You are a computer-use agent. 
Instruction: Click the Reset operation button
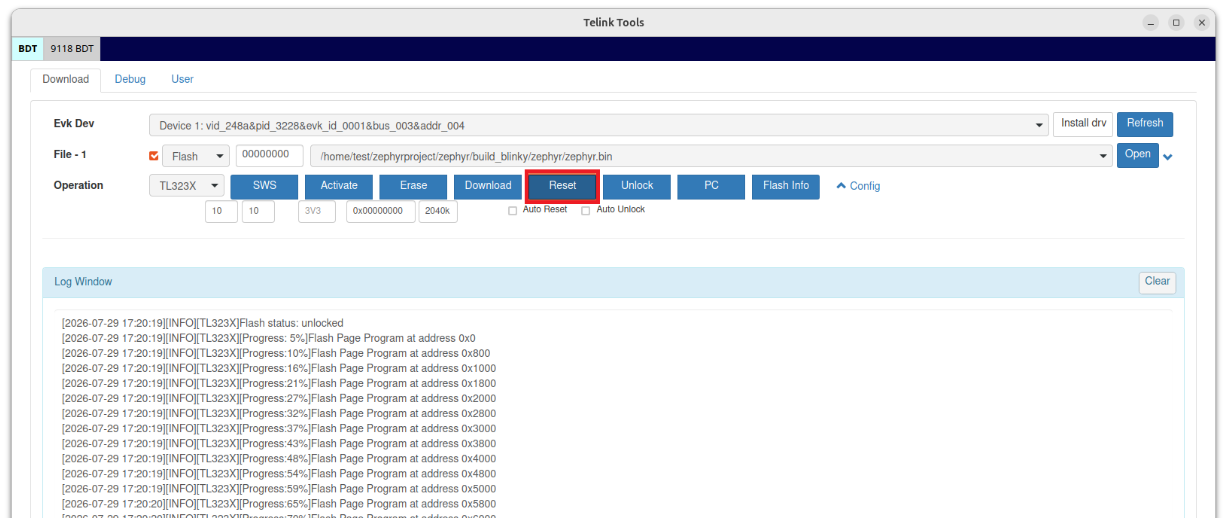[x=562, y=186]
